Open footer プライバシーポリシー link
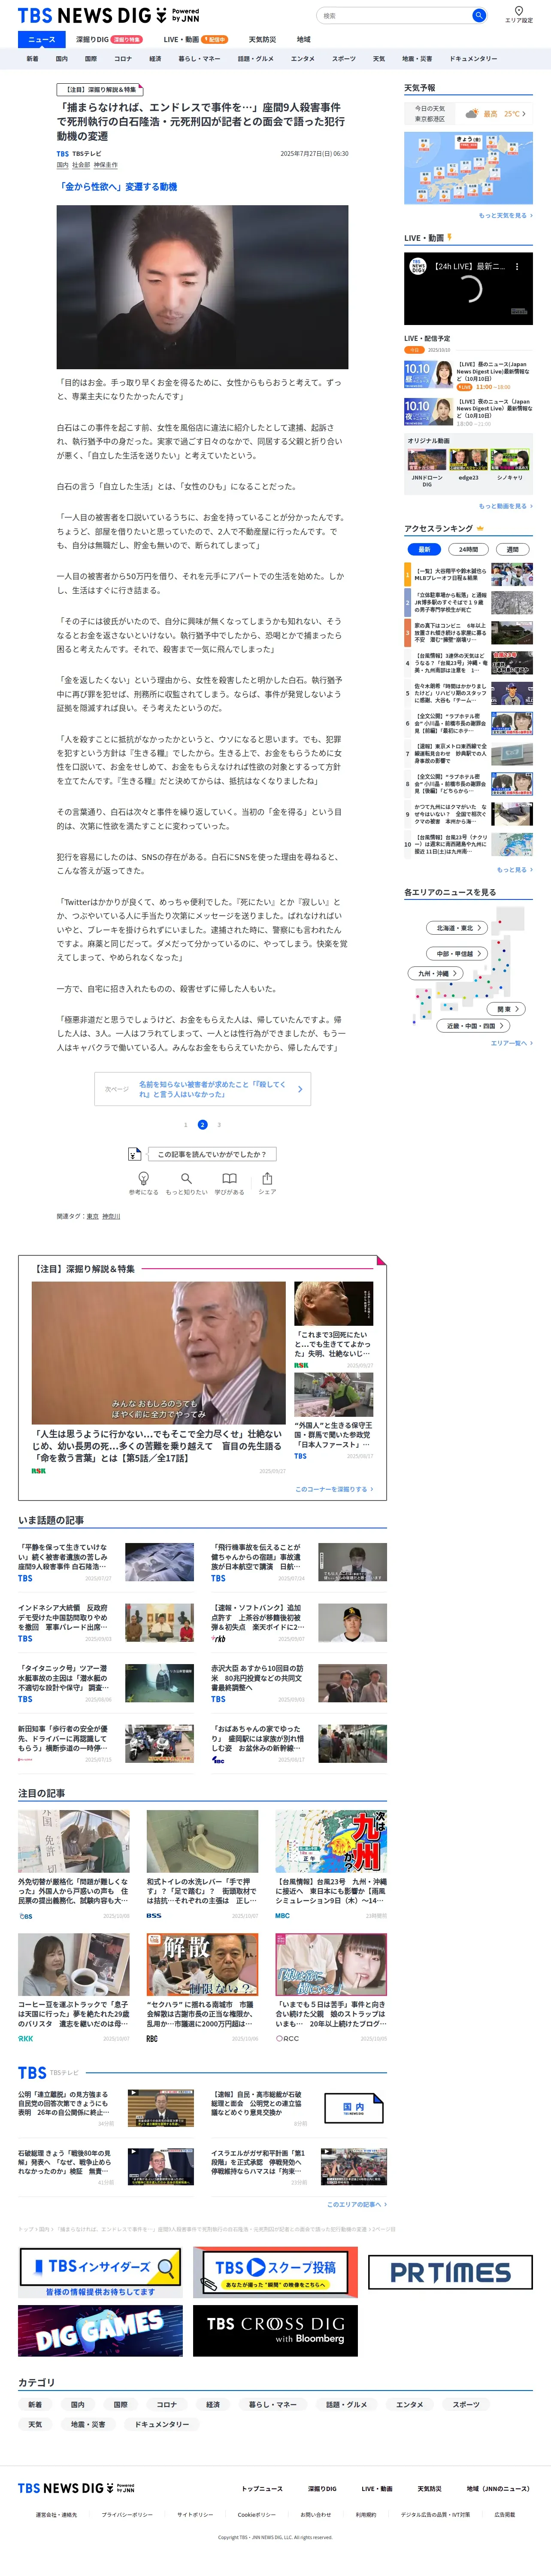Viewport: 551px width, 2576px height. [x=127, y=2514]
